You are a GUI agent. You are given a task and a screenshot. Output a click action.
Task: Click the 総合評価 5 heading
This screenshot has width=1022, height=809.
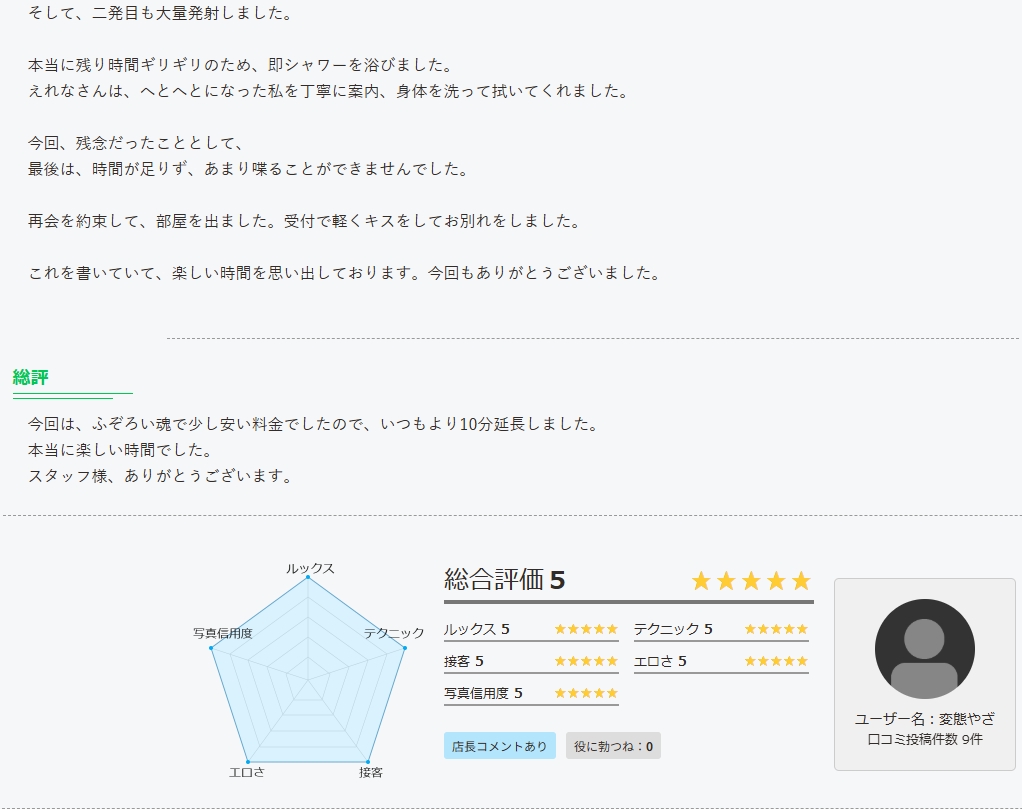[505, 580]
